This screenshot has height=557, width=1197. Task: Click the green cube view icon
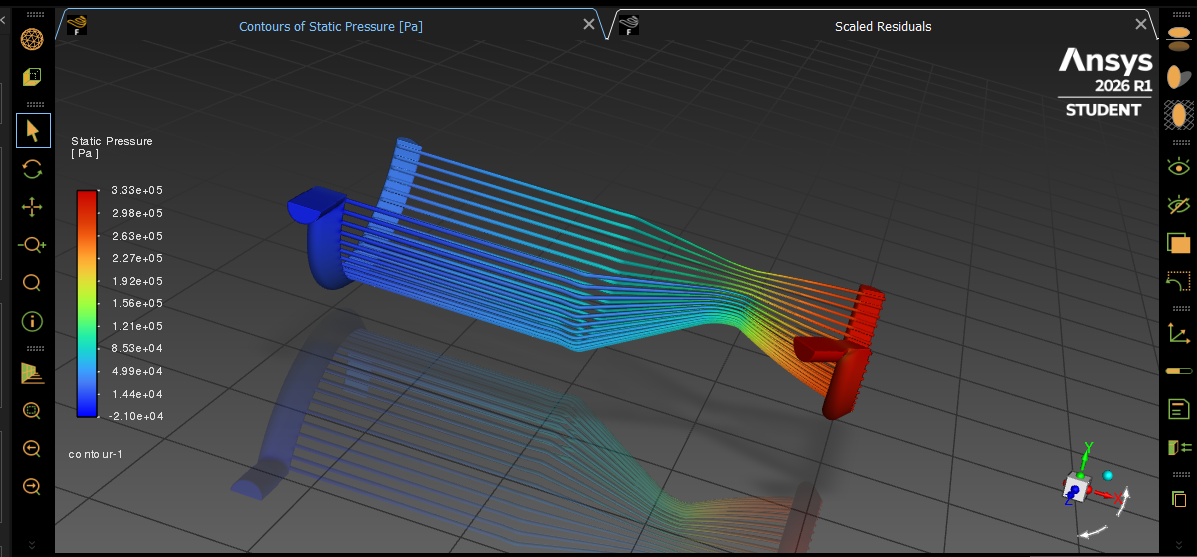(x=32, y=76)
